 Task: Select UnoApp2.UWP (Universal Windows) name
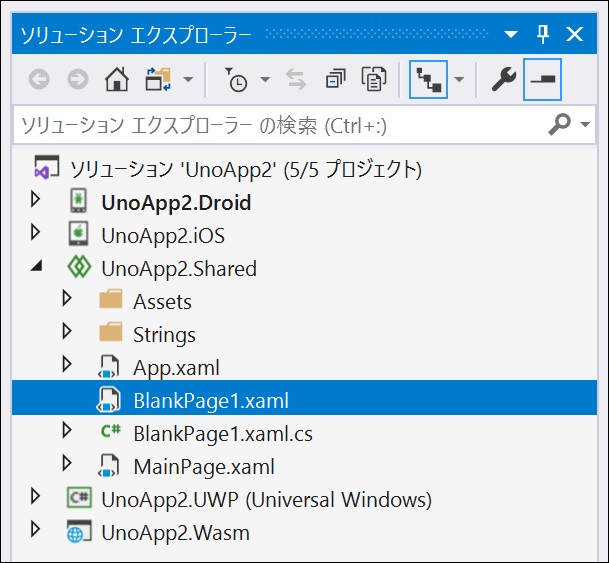(x=266, y=500)
